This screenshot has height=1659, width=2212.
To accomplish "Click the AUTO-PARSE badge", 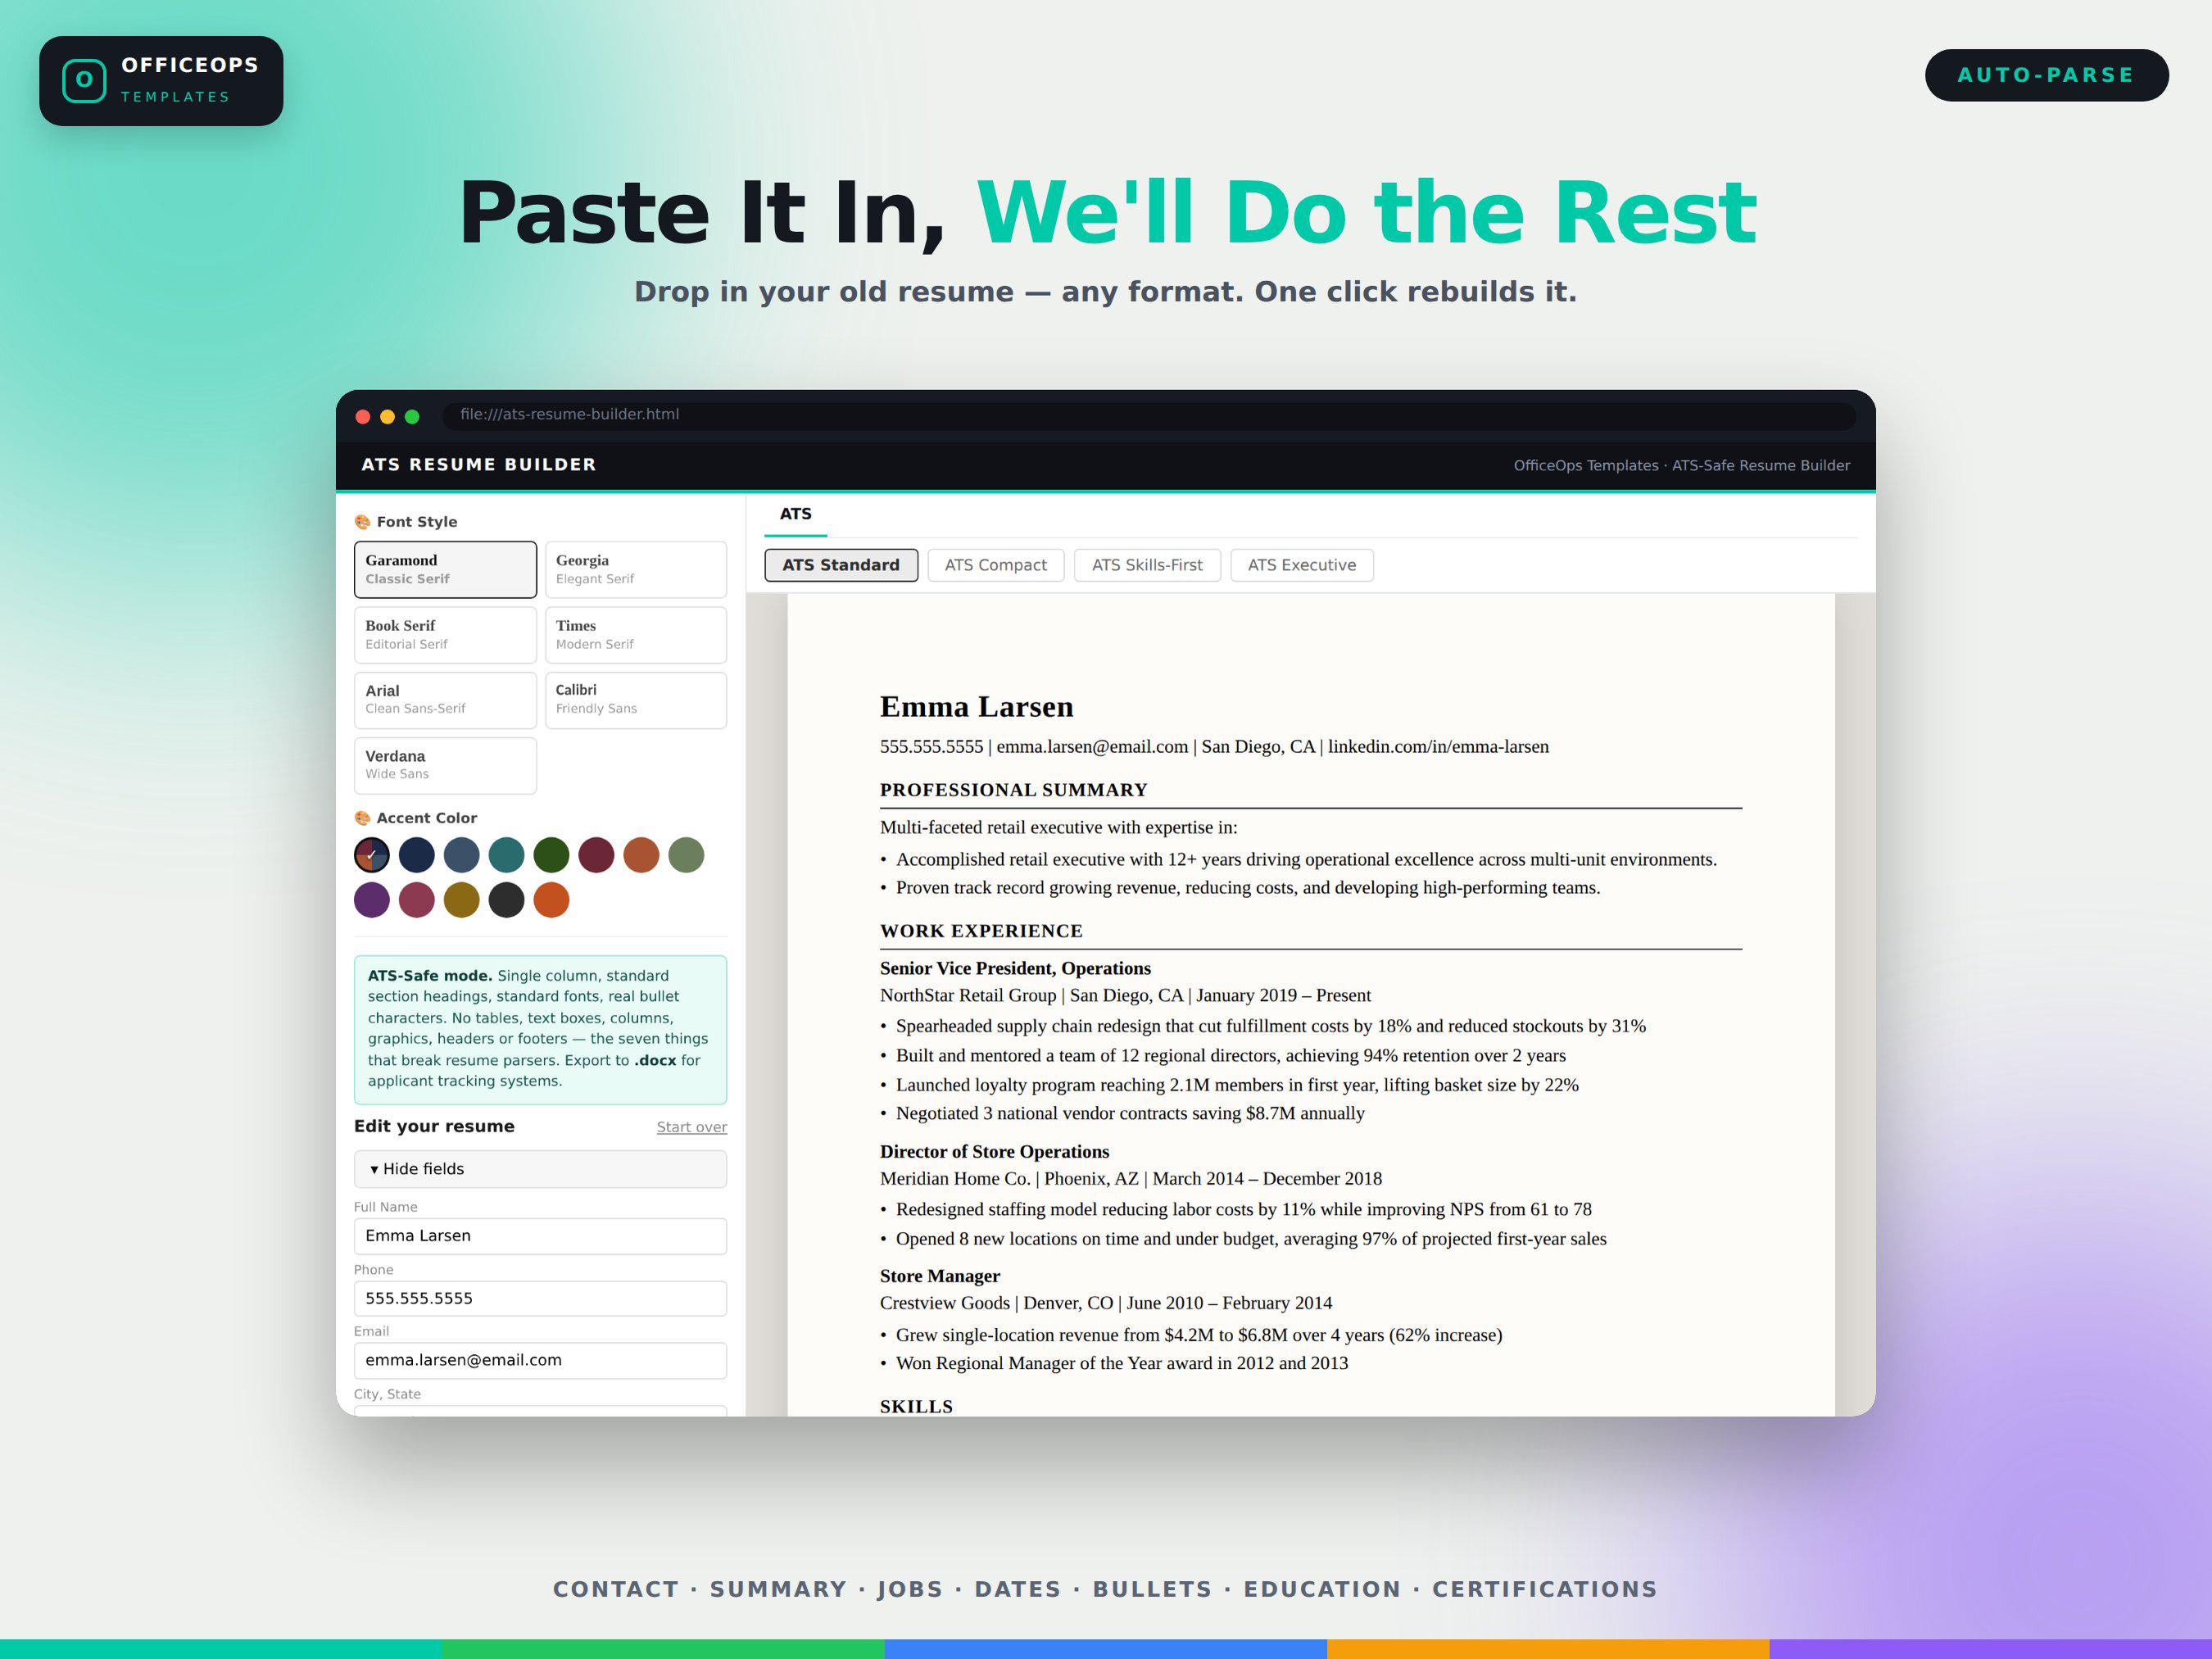I will click(x=2046, y=75).
